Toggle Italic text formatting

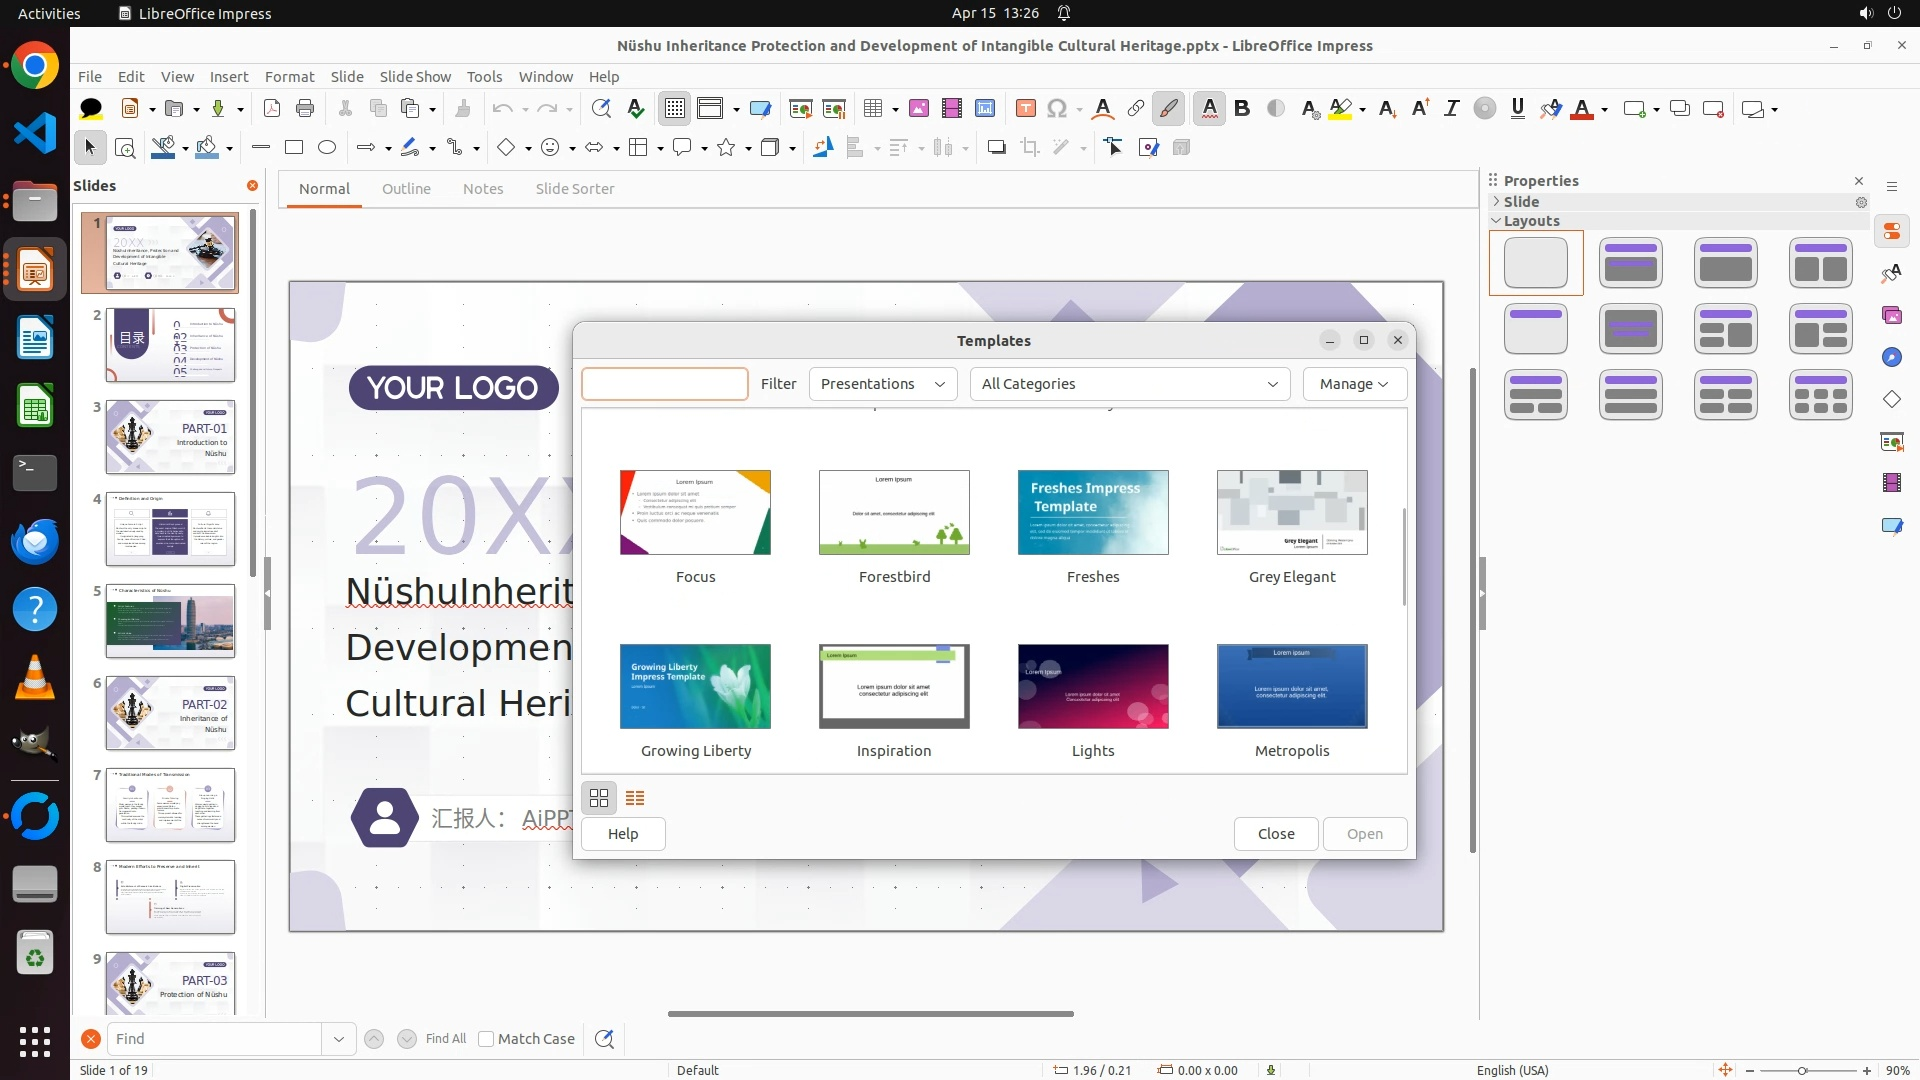pos(1451,109)
